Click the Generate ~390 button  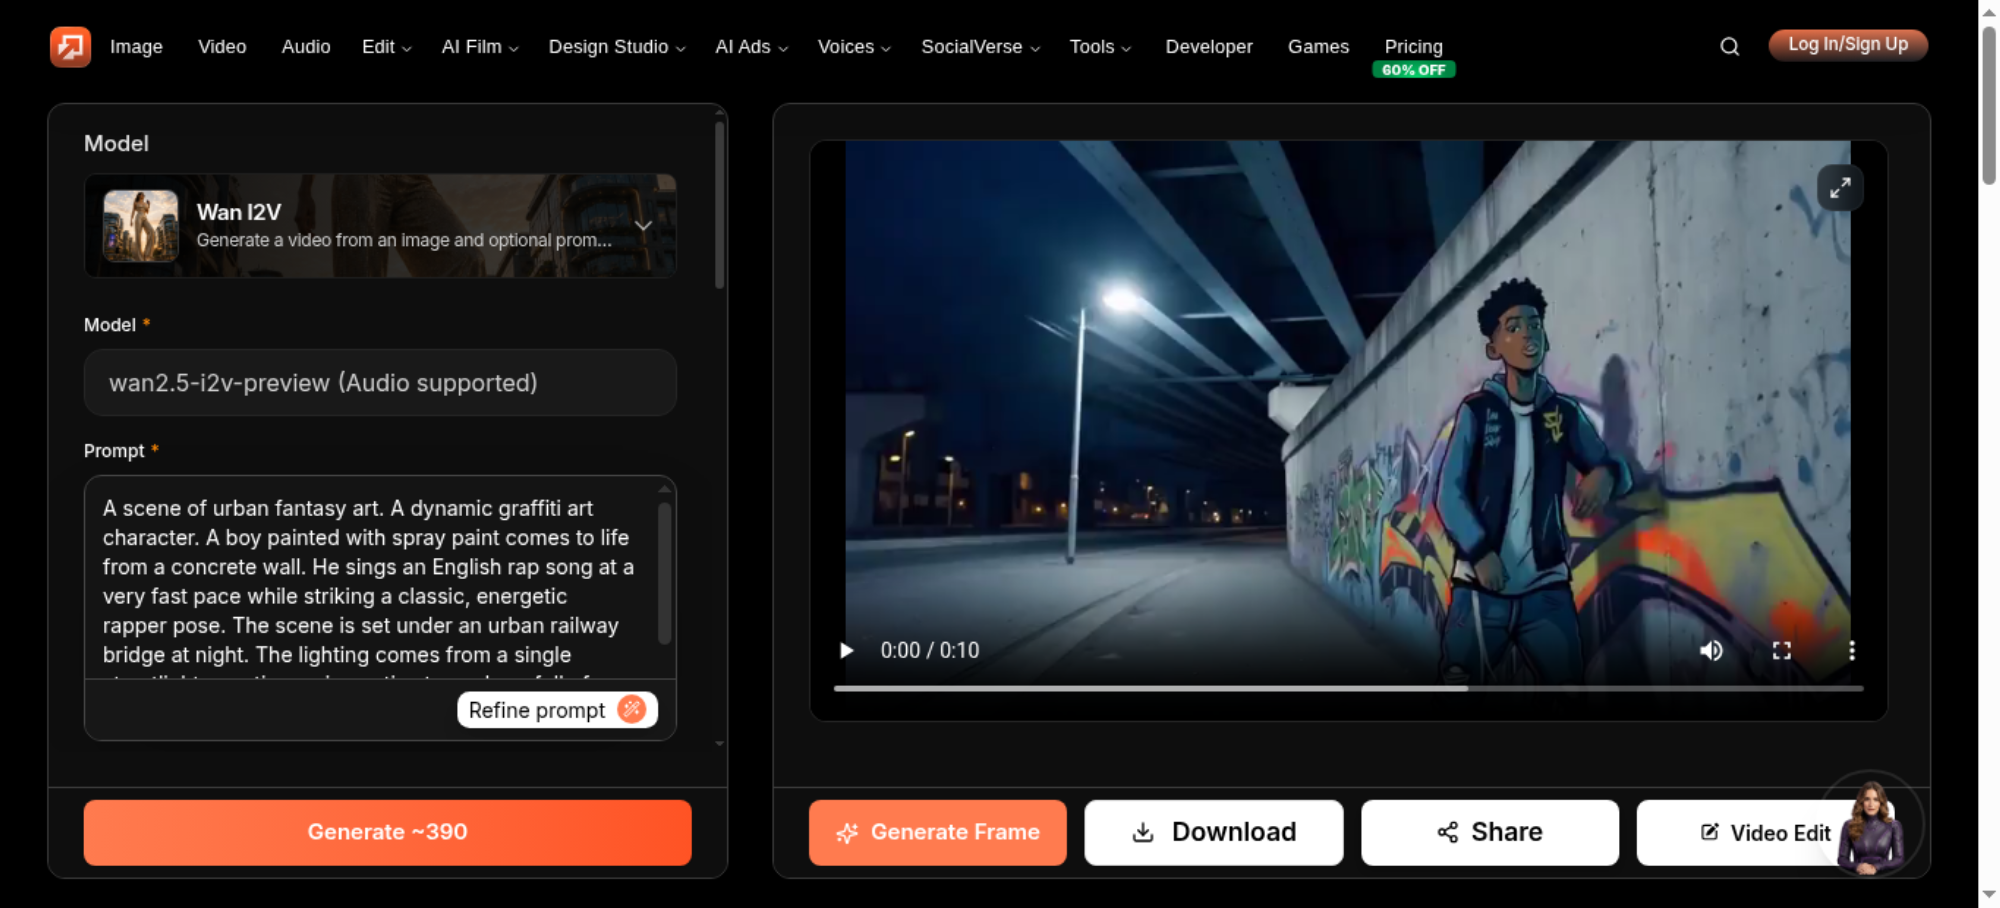click(387, 832)
